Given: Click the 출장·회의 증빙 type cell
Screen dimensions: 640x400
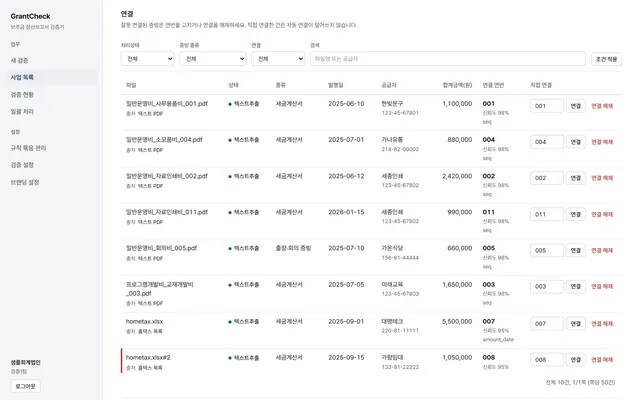Looking at the screenshot, I should tap(293, 248).
